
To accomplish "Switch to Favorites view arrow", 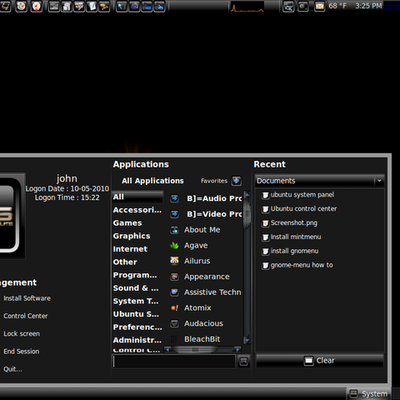I will tap(236, 181).
